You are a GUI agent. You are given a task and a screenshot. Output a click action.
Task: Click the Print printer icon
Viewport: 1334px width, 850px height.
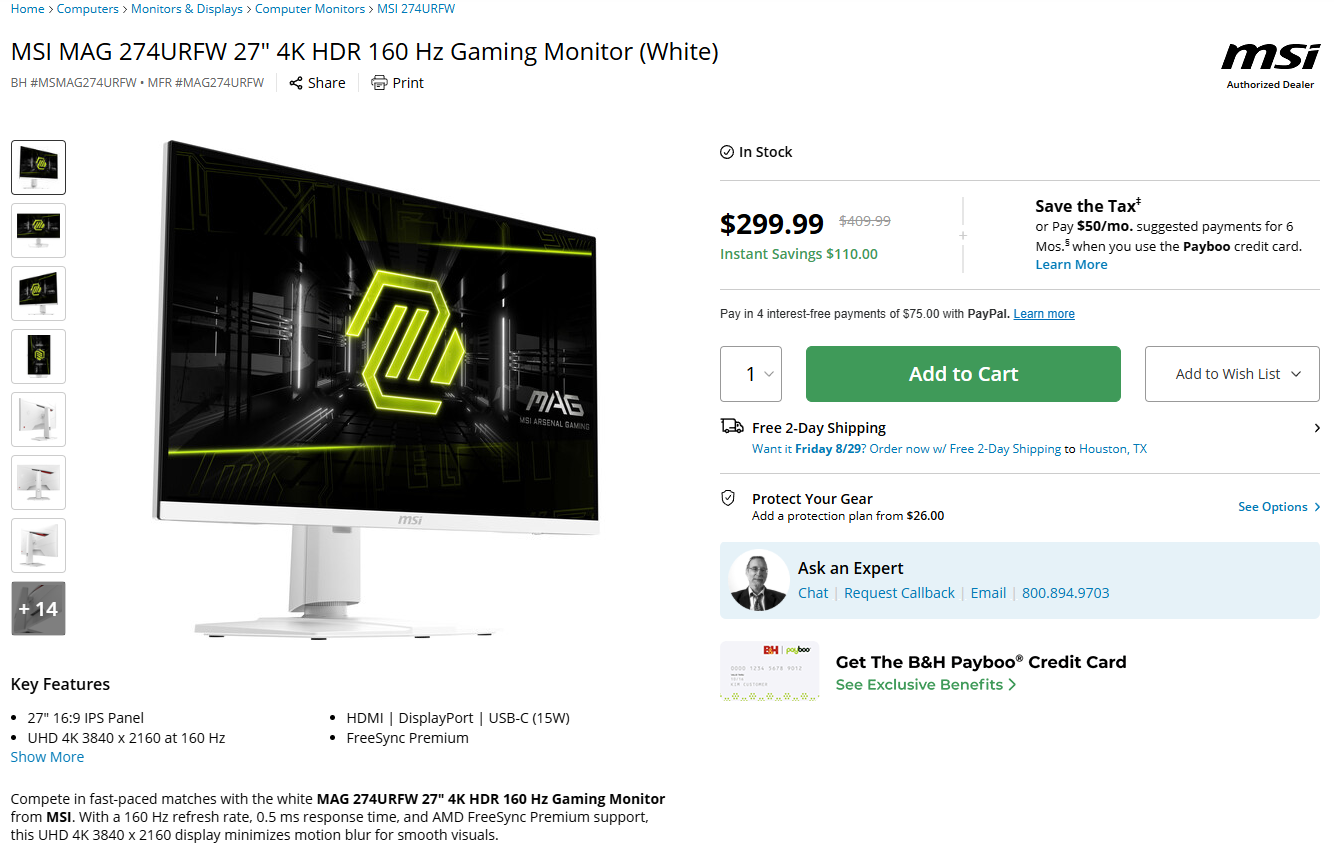(x=379, y=83)
